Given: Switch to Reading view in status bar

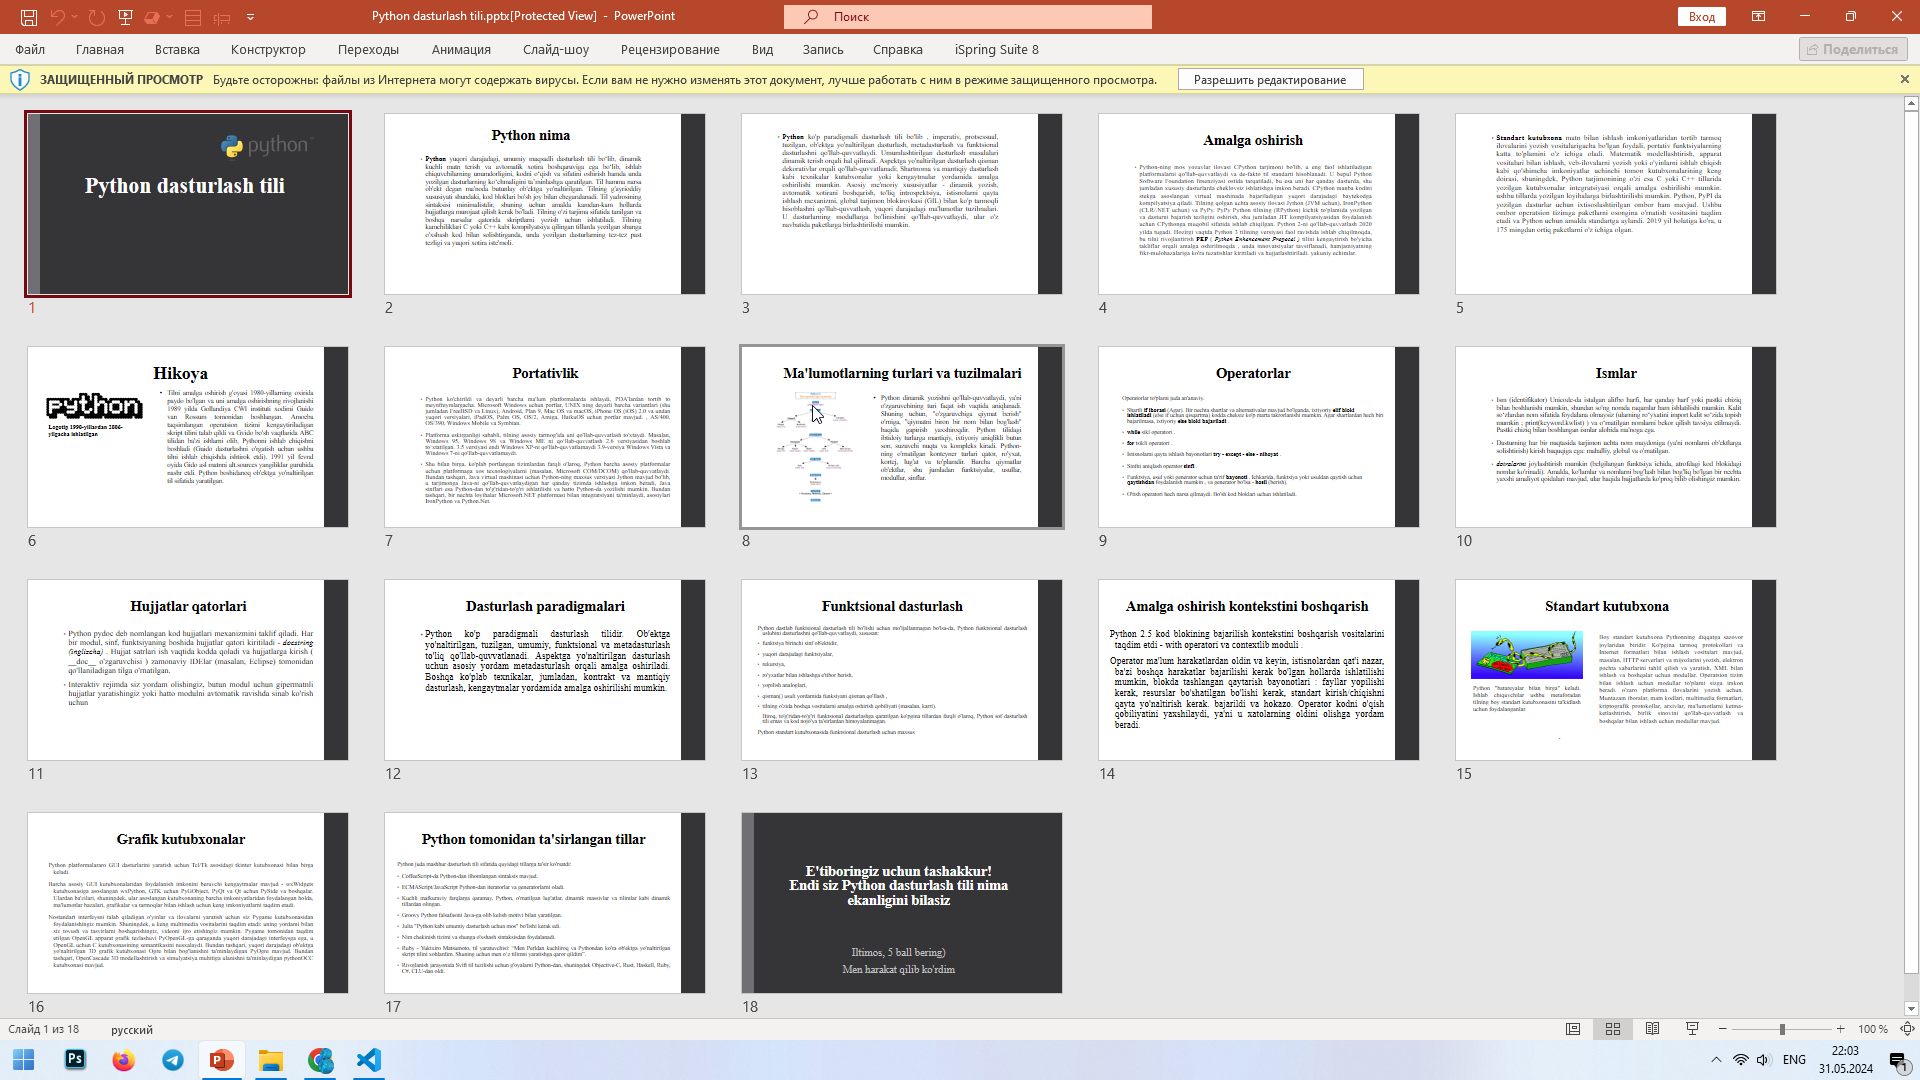Looking at the screenshot, I should click(1653, 1029).
